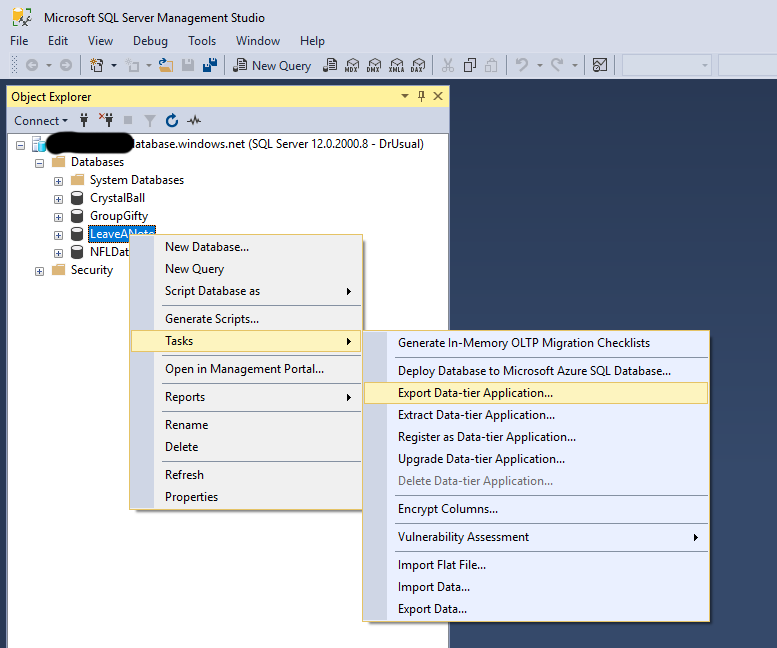Open the Help menu
777x648 pixels.
coord(312,41)
